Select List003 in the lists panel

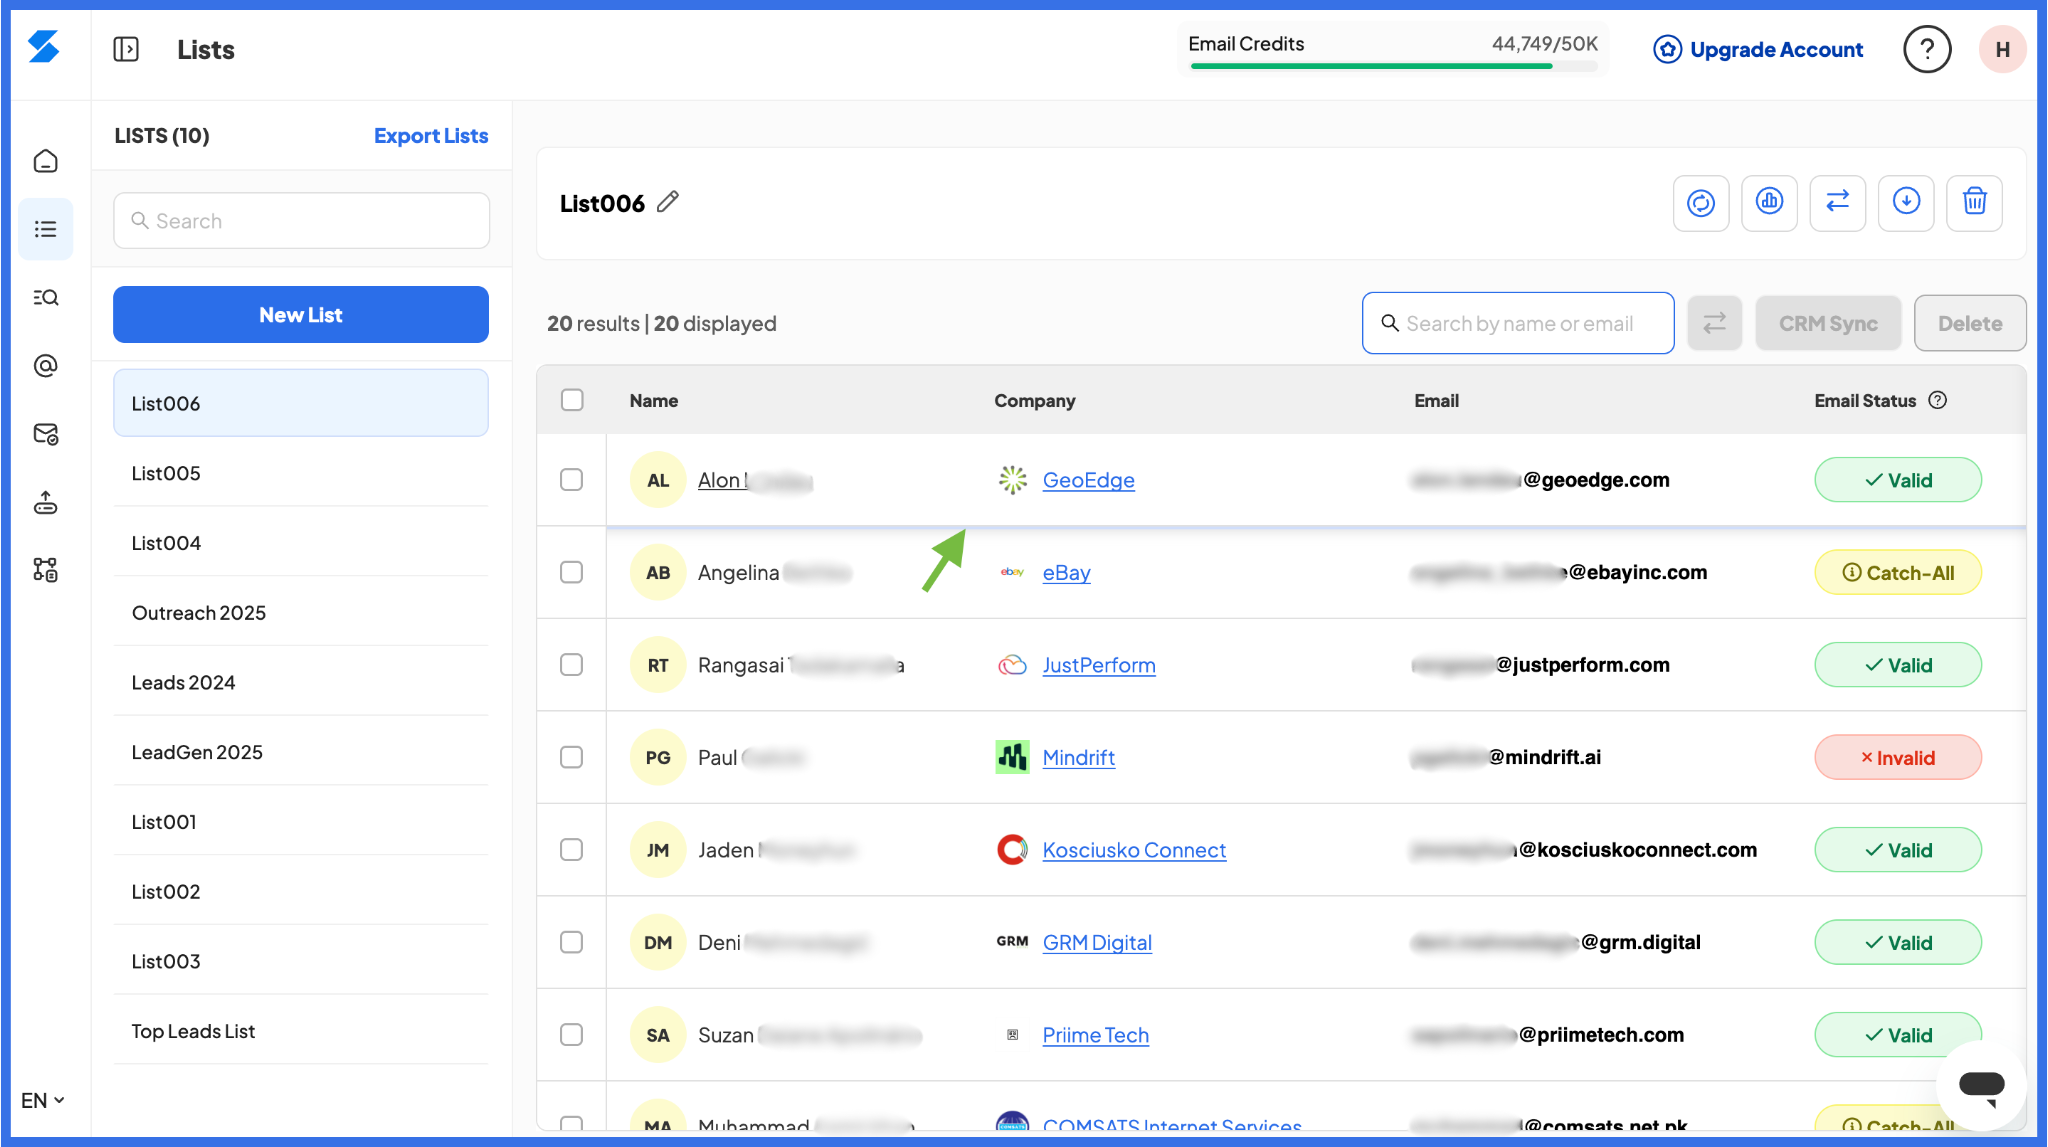tap(301, 961)
